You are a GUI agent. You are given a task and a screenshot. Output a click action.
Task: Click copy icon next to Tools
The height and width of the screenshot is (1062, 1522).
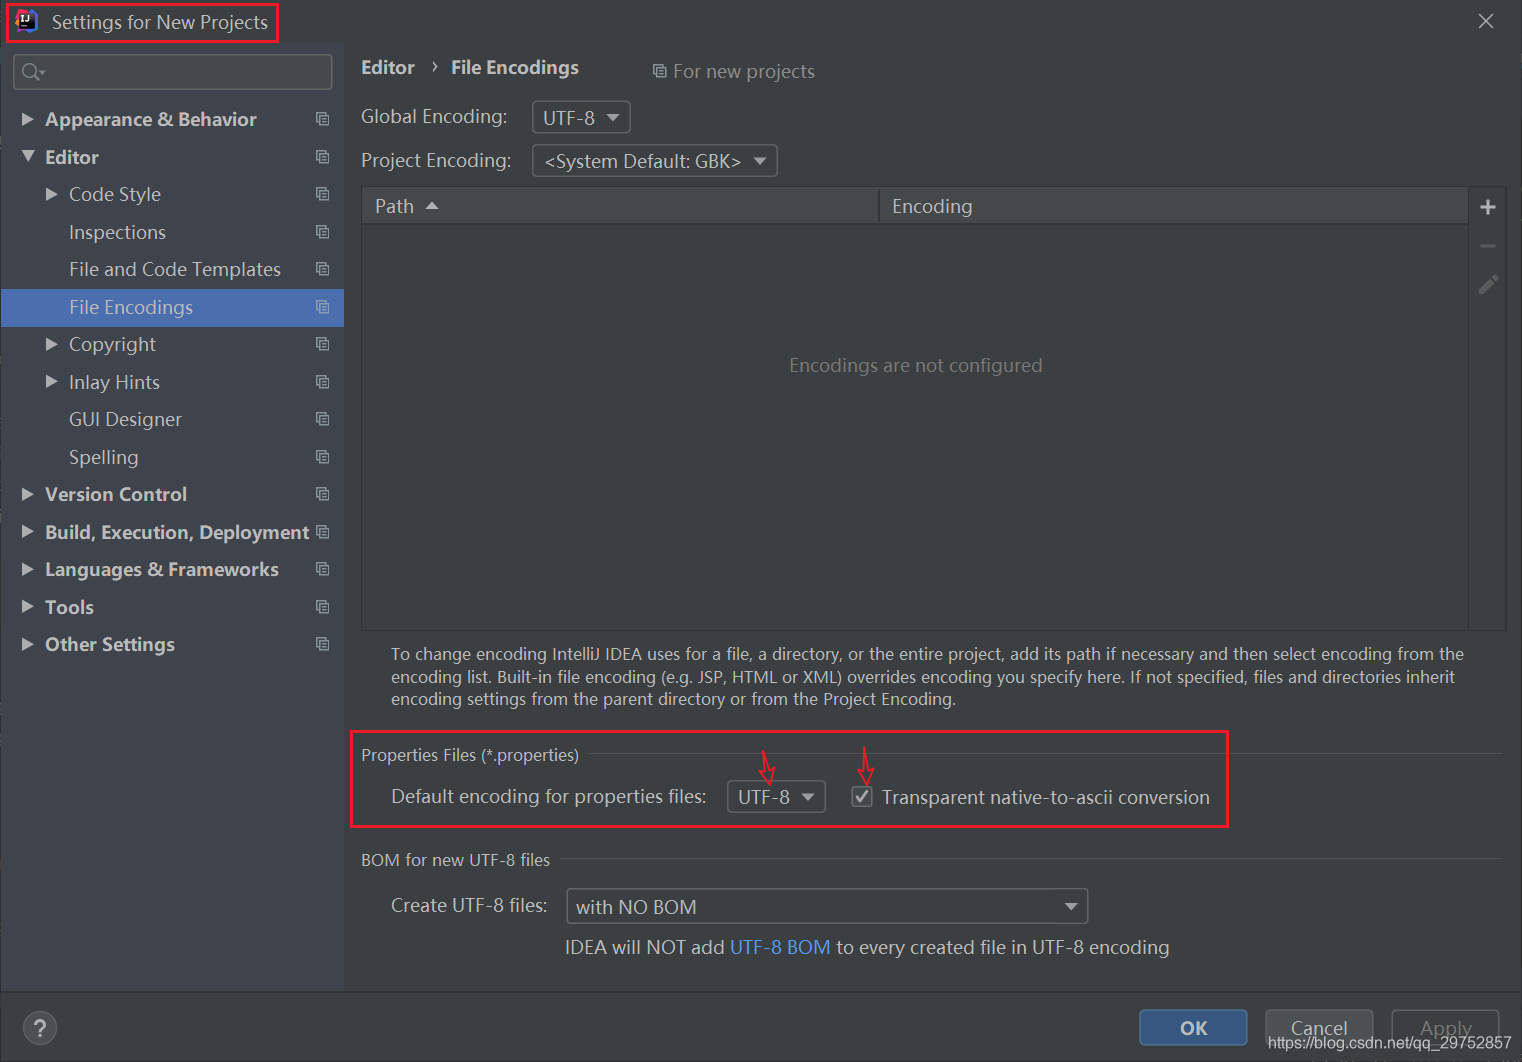click(322, 607)
